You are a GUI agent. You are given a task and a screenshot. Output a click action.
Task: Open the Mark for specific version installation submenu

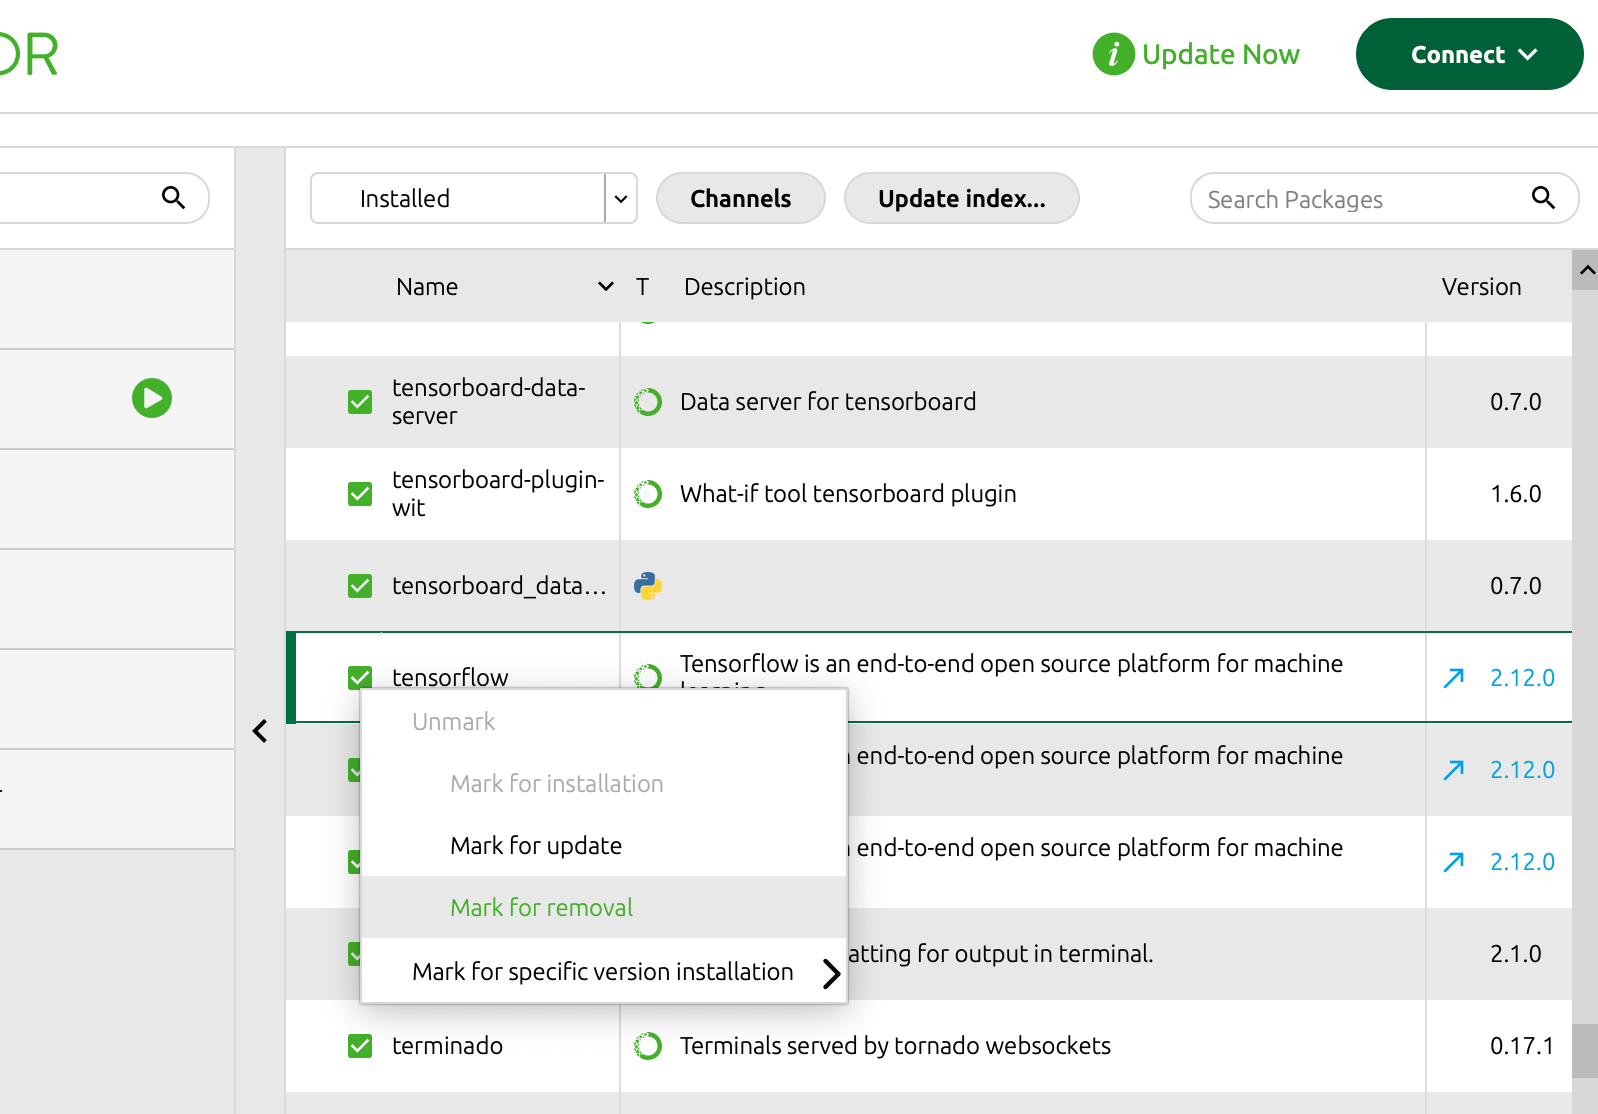pos(603,971)
